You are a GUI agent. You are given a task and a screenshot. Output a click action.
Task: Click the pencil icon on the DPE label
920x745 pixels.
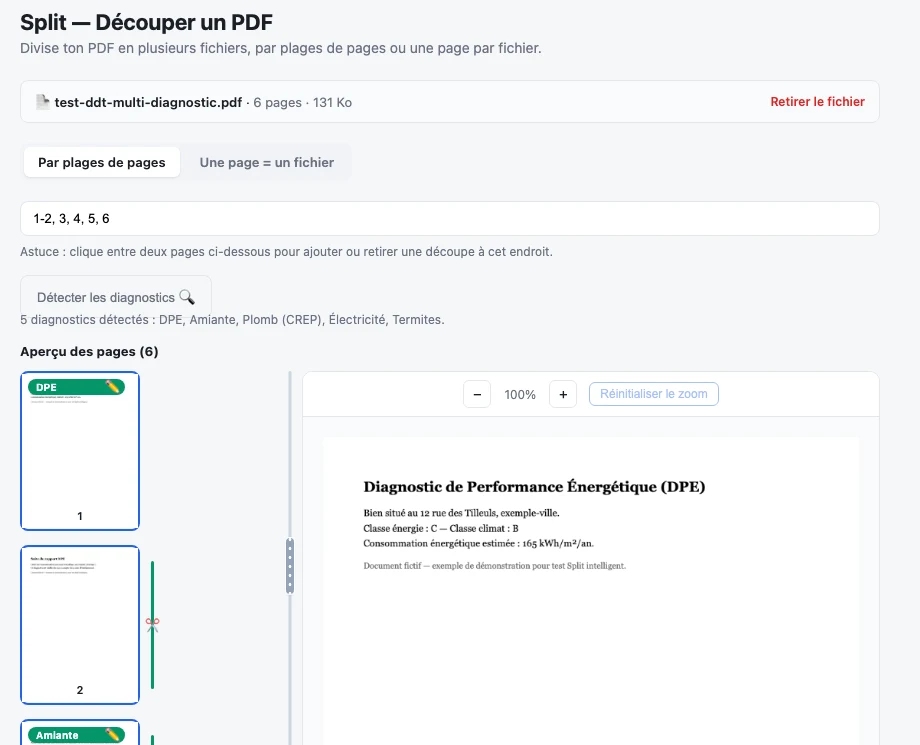[x=113, y=387]
